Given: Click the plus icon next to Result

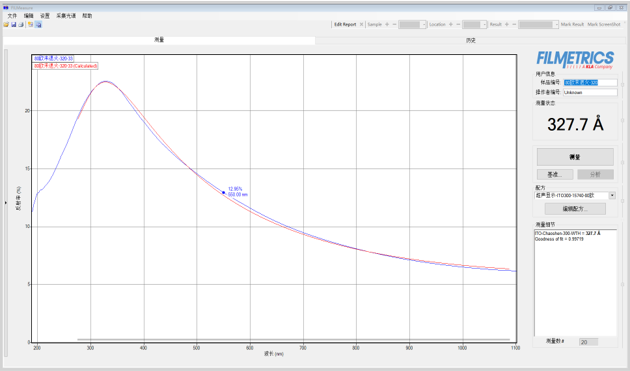Looking at the screenshot, I should click(x=507, y=25).
